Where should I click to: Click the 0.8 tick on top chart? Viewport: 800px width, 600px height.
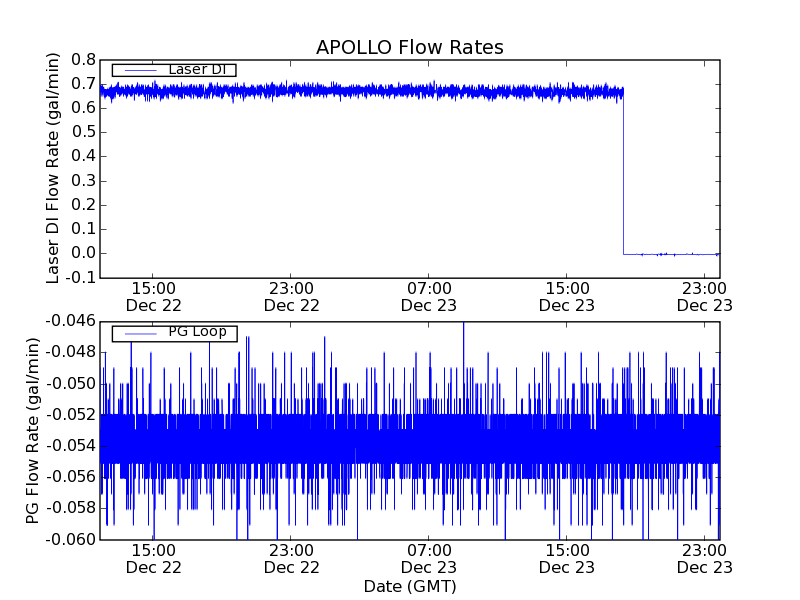(x=84, y=60)
